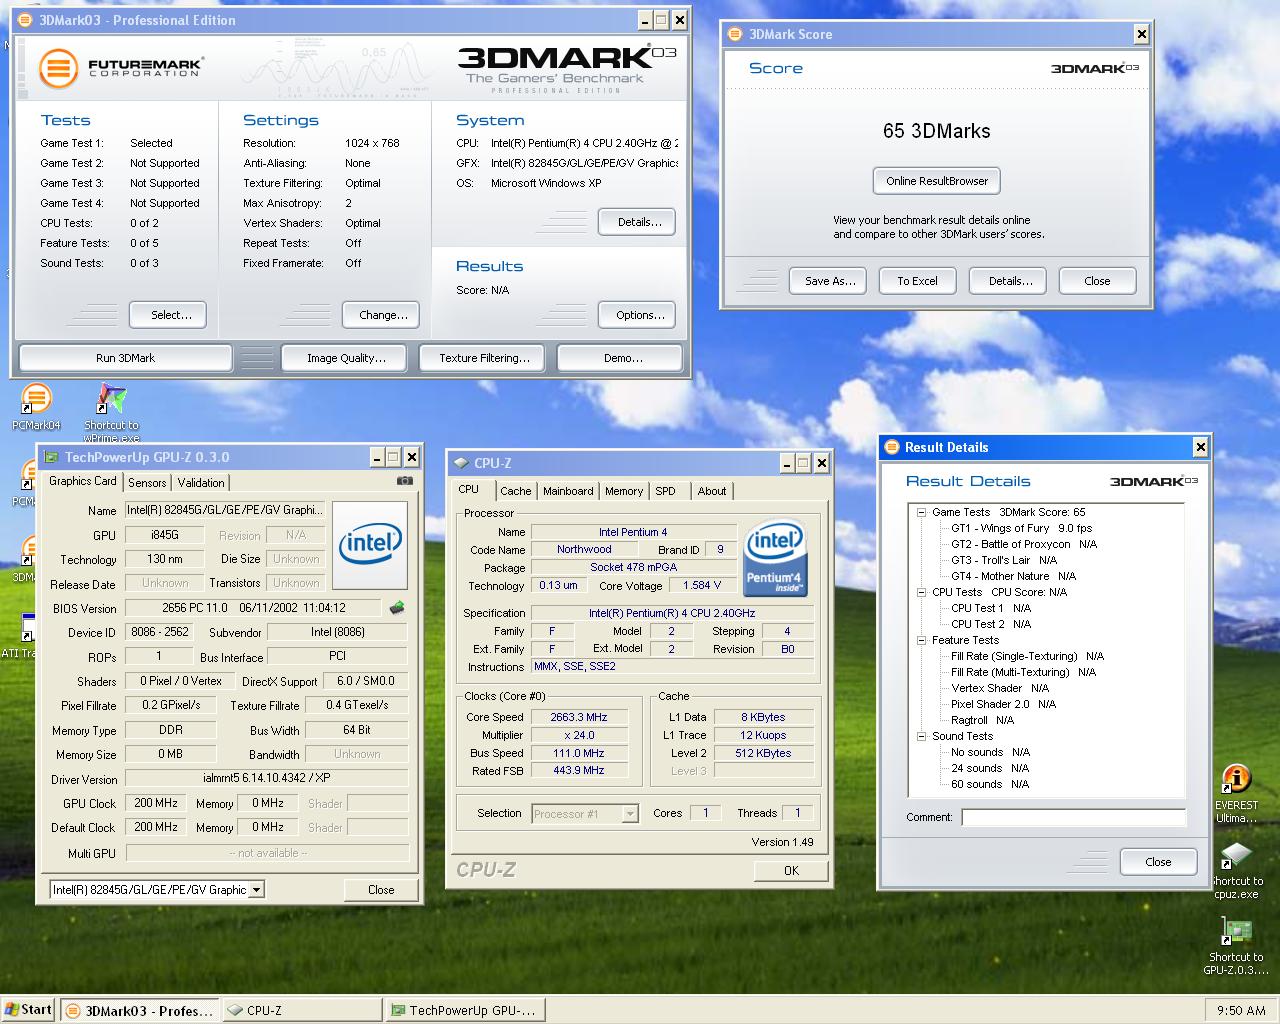Switch to CPU-Z taskbar button
The image size is (1280, 1024).
[x=301, y=1010]
